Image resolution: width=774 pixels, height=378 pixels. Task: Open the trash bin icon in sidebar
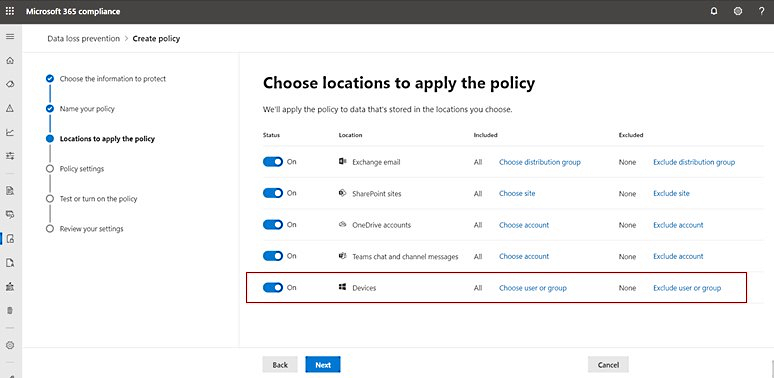point(10,310)
